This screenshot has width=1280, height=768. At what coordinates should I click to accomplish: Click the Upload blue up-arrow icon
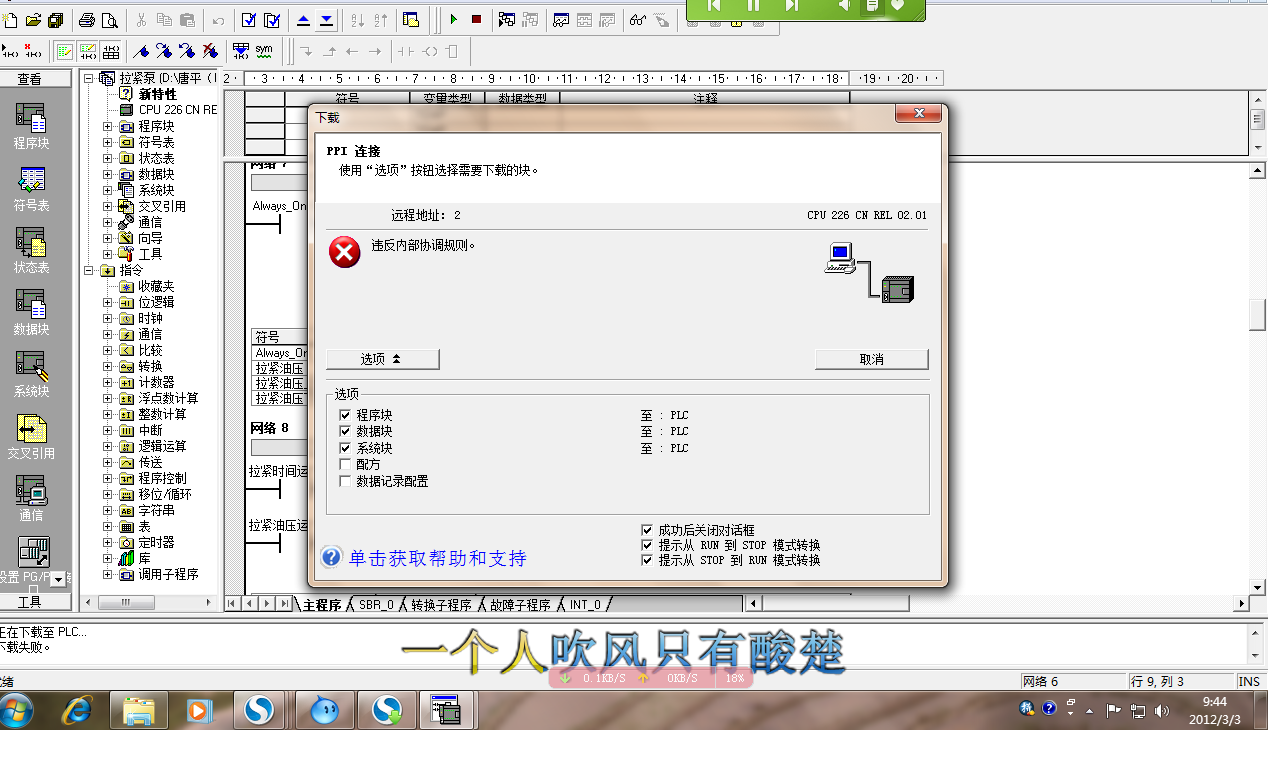304,20
